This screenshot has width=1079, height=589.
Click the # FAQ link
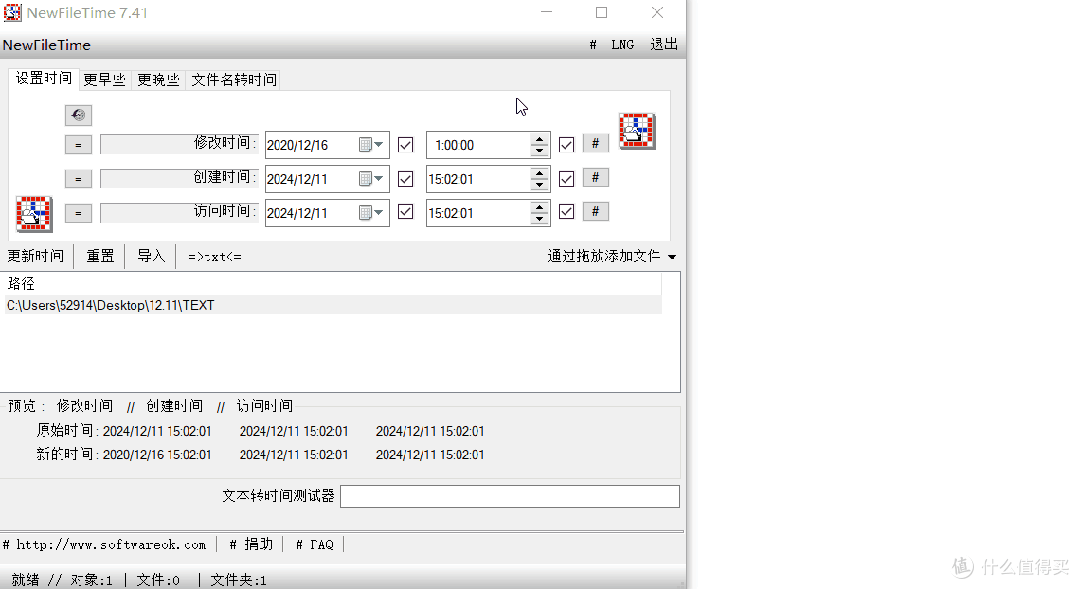tap(314, 544)
